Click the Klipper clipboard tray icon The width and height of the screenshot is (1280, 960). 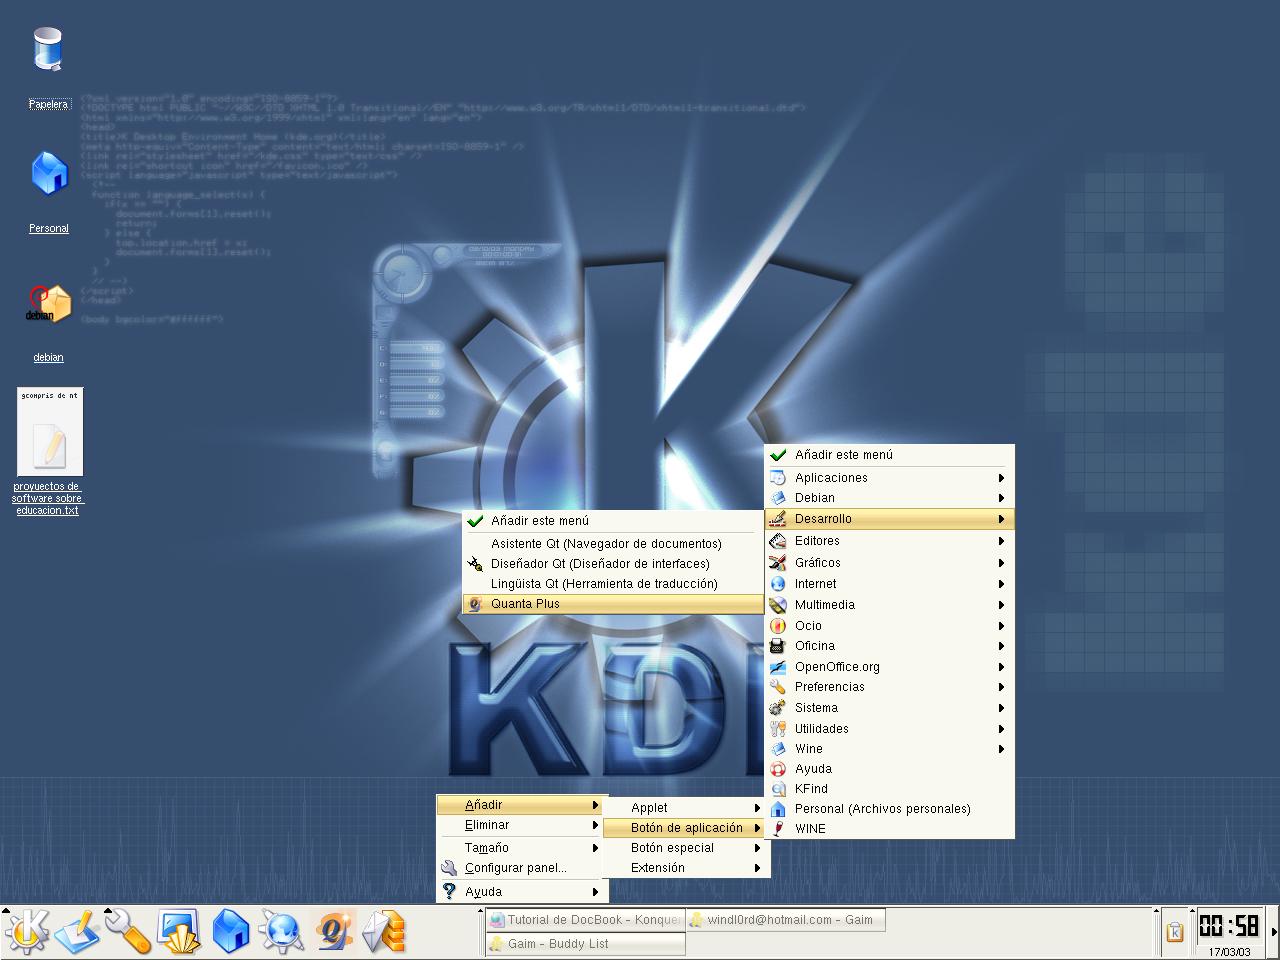pyautogui.click(x=1175, y=931)
